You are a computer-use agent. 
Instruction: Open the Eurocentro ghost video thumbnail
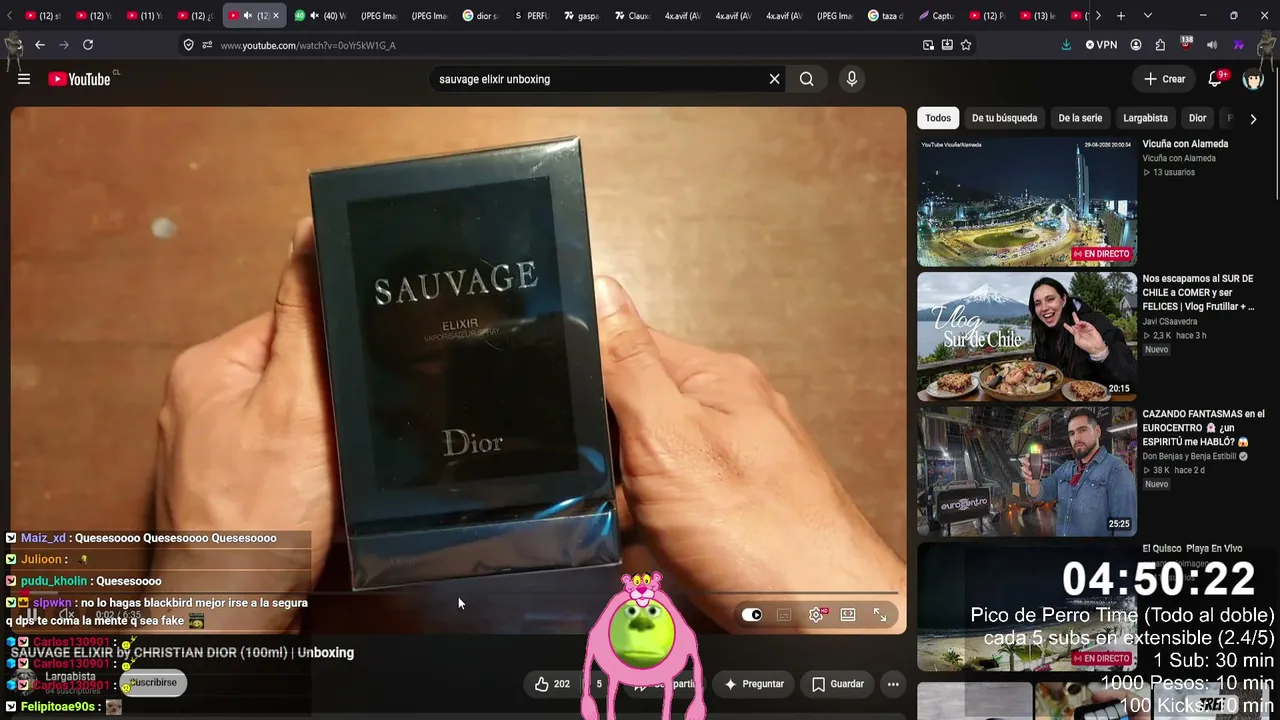1027,471
